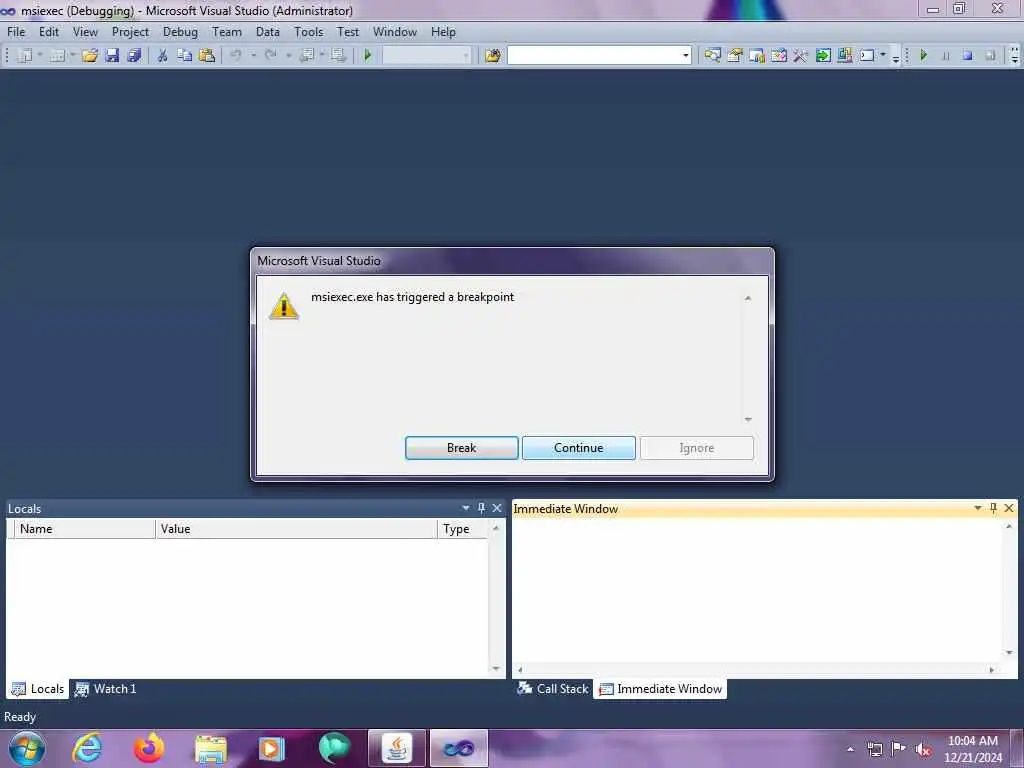Image resolution: width=1024 pixels, height=768 pixels.
Task: Open the Window menu
Action: tap(394, 31)
